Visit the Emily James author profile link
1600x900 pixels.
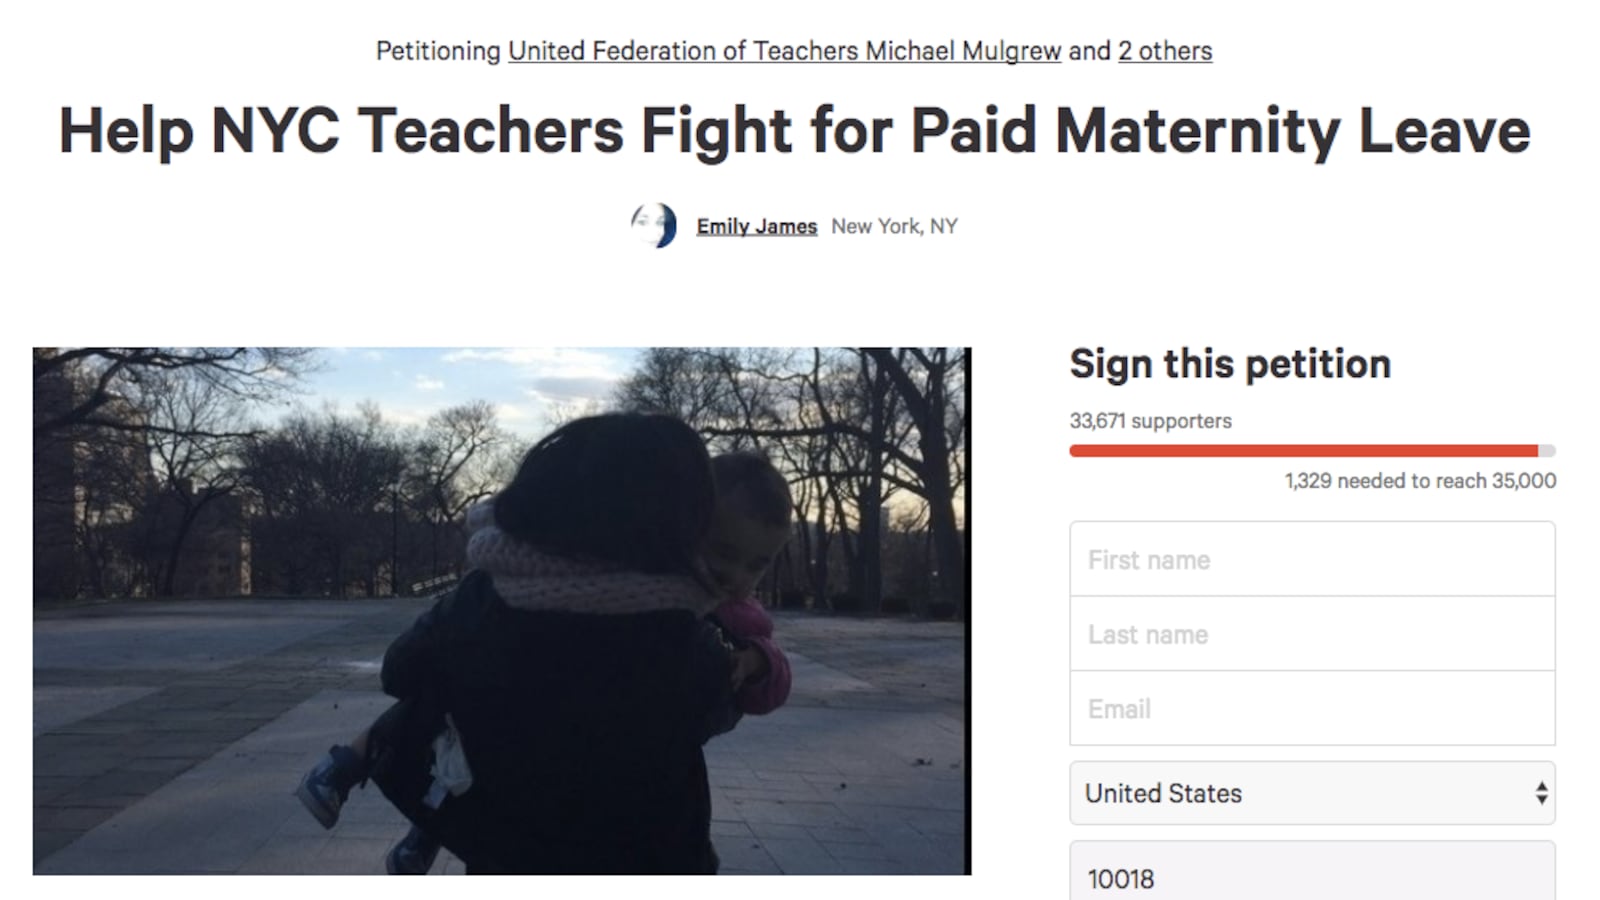tap(757, 227)
